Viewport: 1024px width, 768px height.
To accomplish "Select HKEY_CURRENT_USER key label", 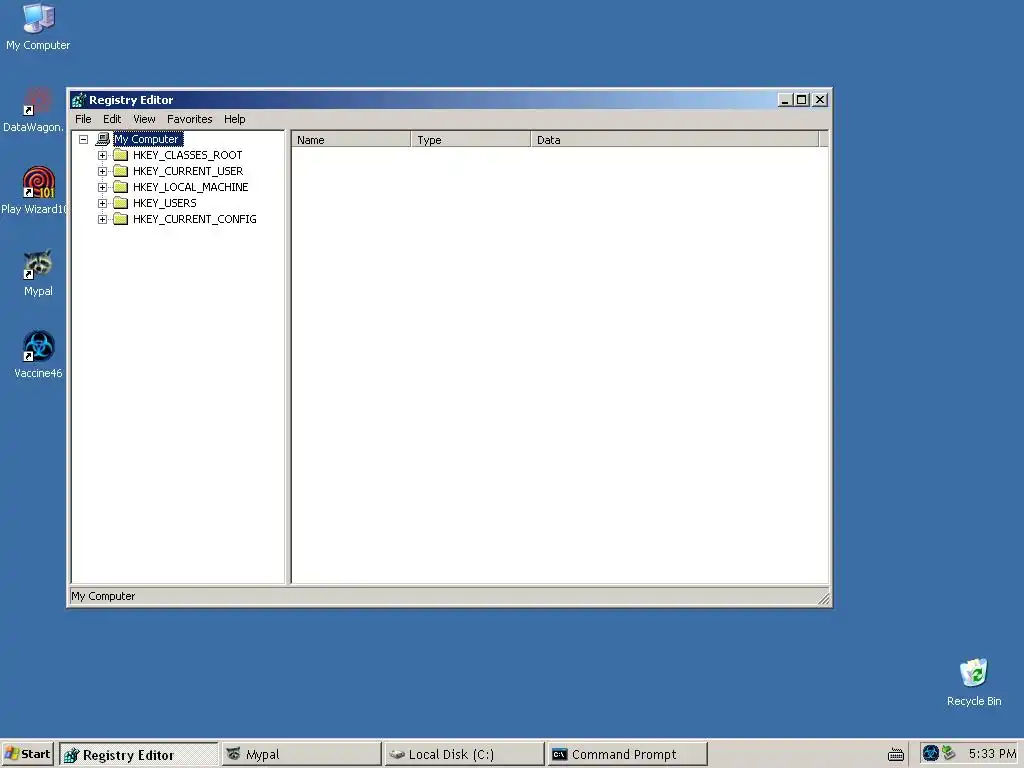I will pyautogui.click(x=188, y=171).
